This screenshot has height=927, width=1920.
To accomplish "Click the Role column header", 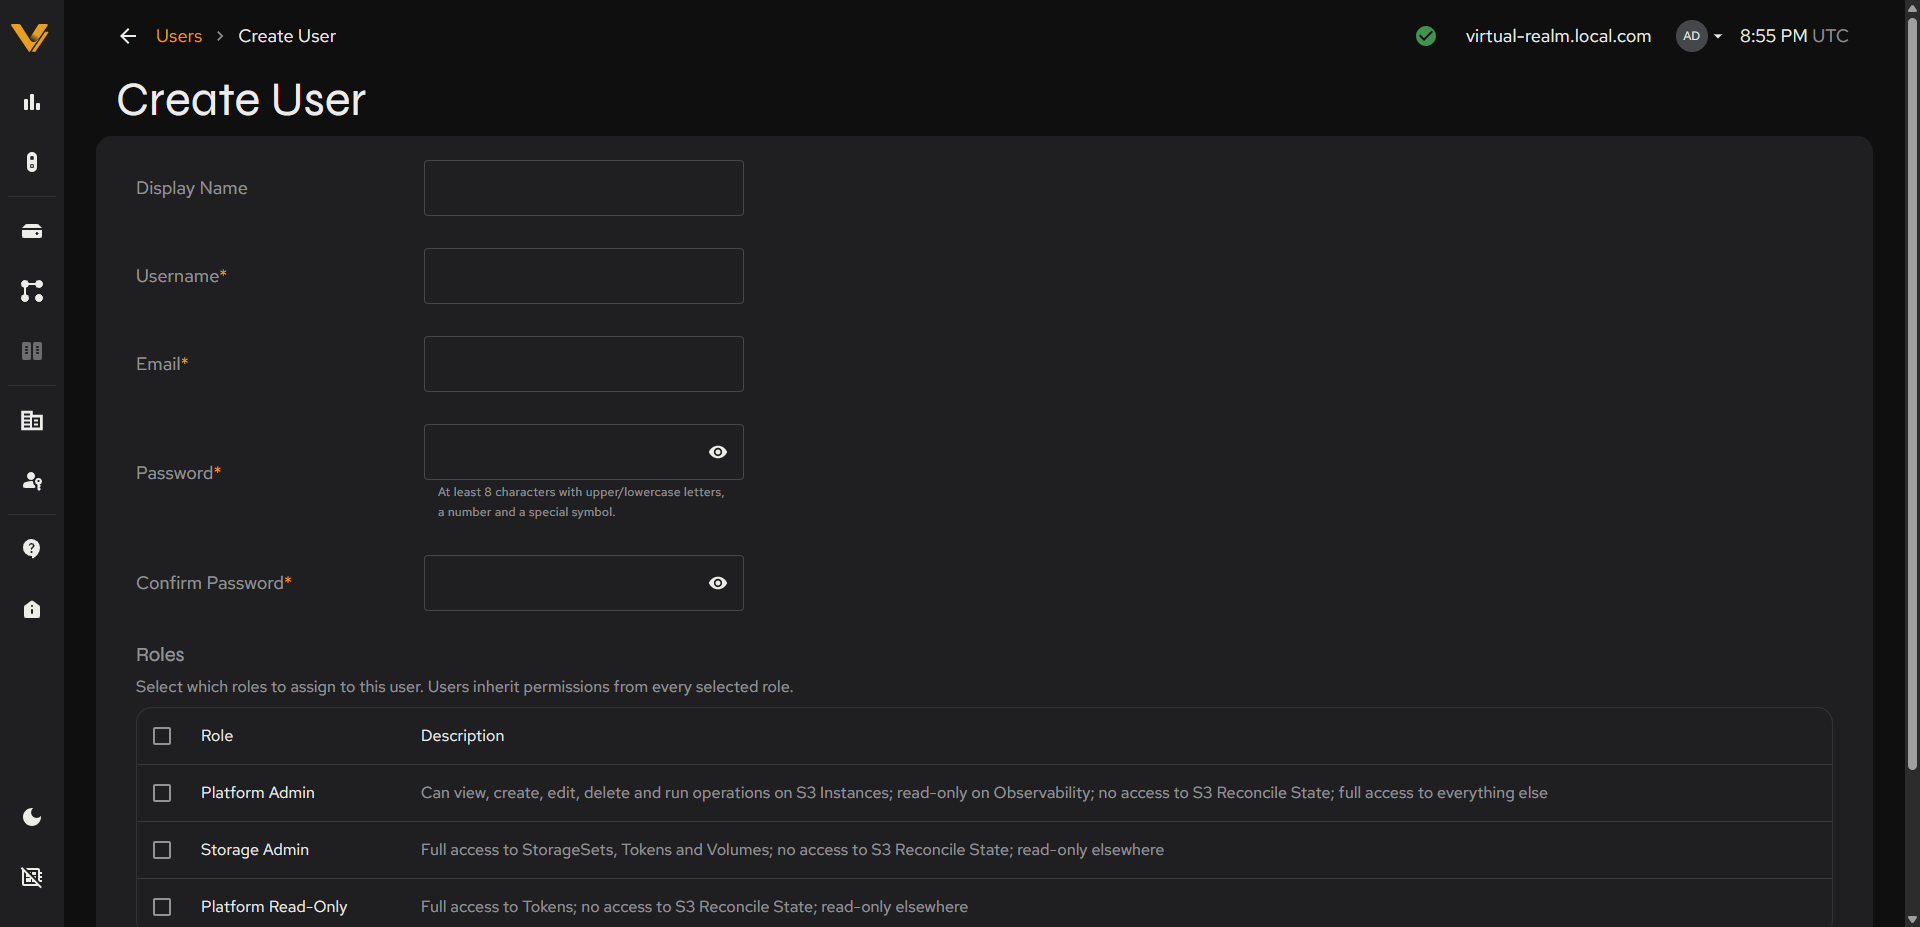I will [217, 736].
